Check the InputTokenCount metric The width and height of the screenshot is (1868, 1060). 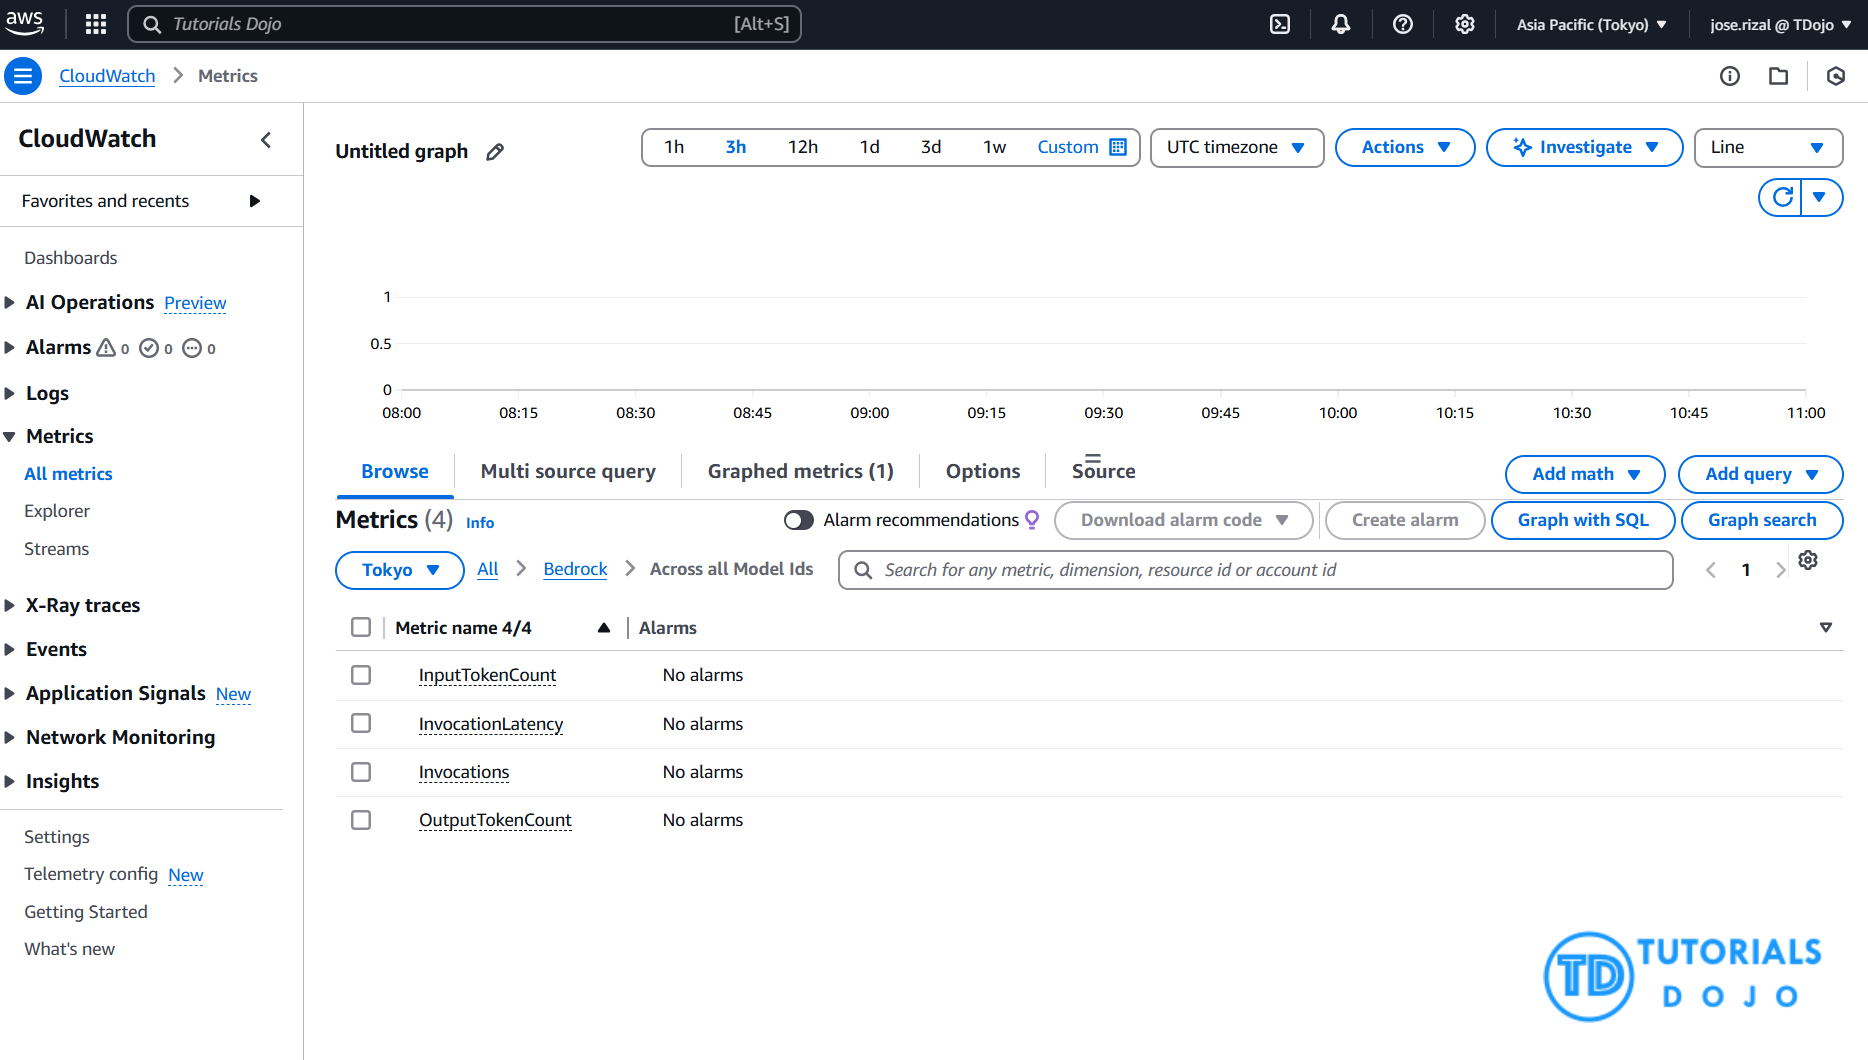[x=361, y=675]
